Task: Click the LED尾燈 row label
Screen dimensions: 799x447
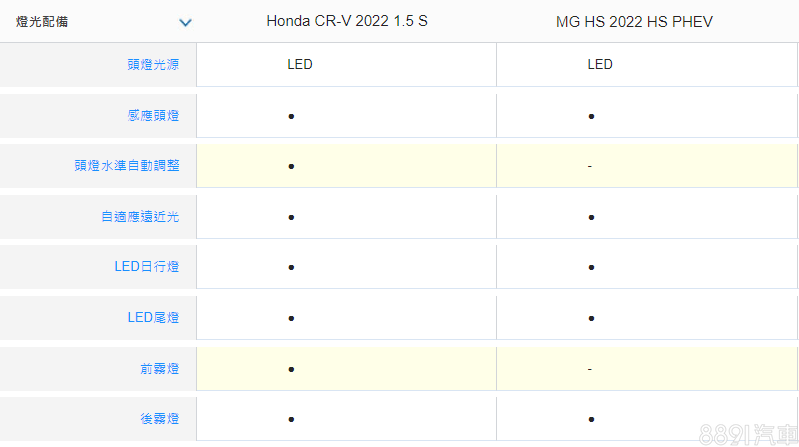Action: (153, 317)
